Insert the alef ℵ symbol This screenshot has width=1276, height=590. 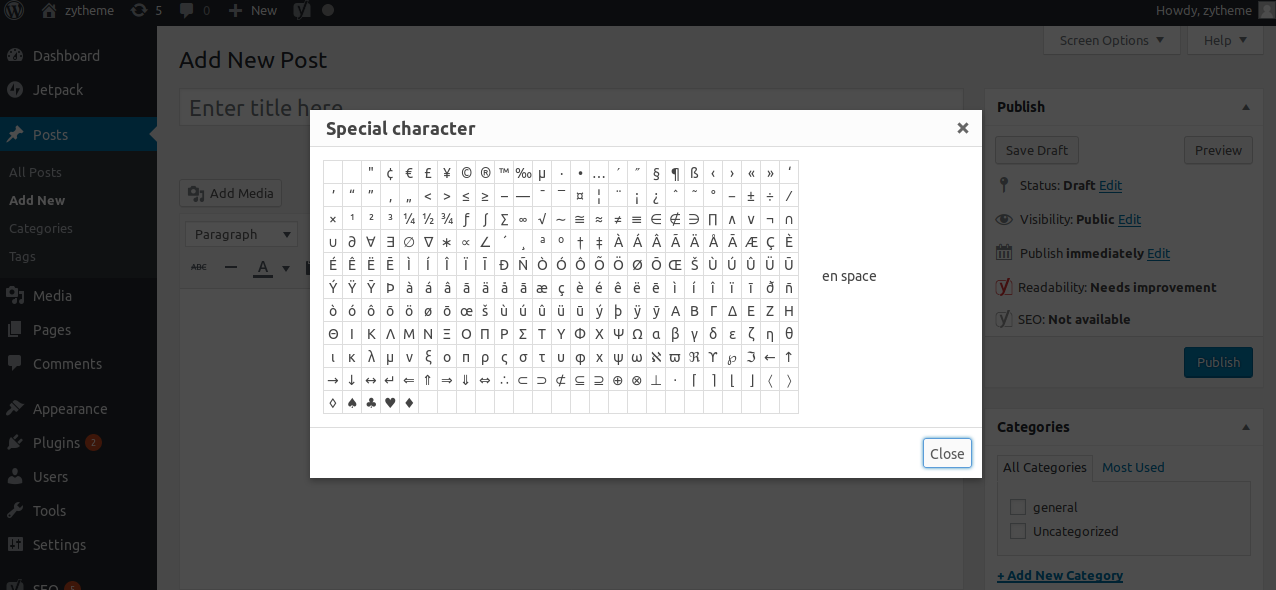[656, 357]
